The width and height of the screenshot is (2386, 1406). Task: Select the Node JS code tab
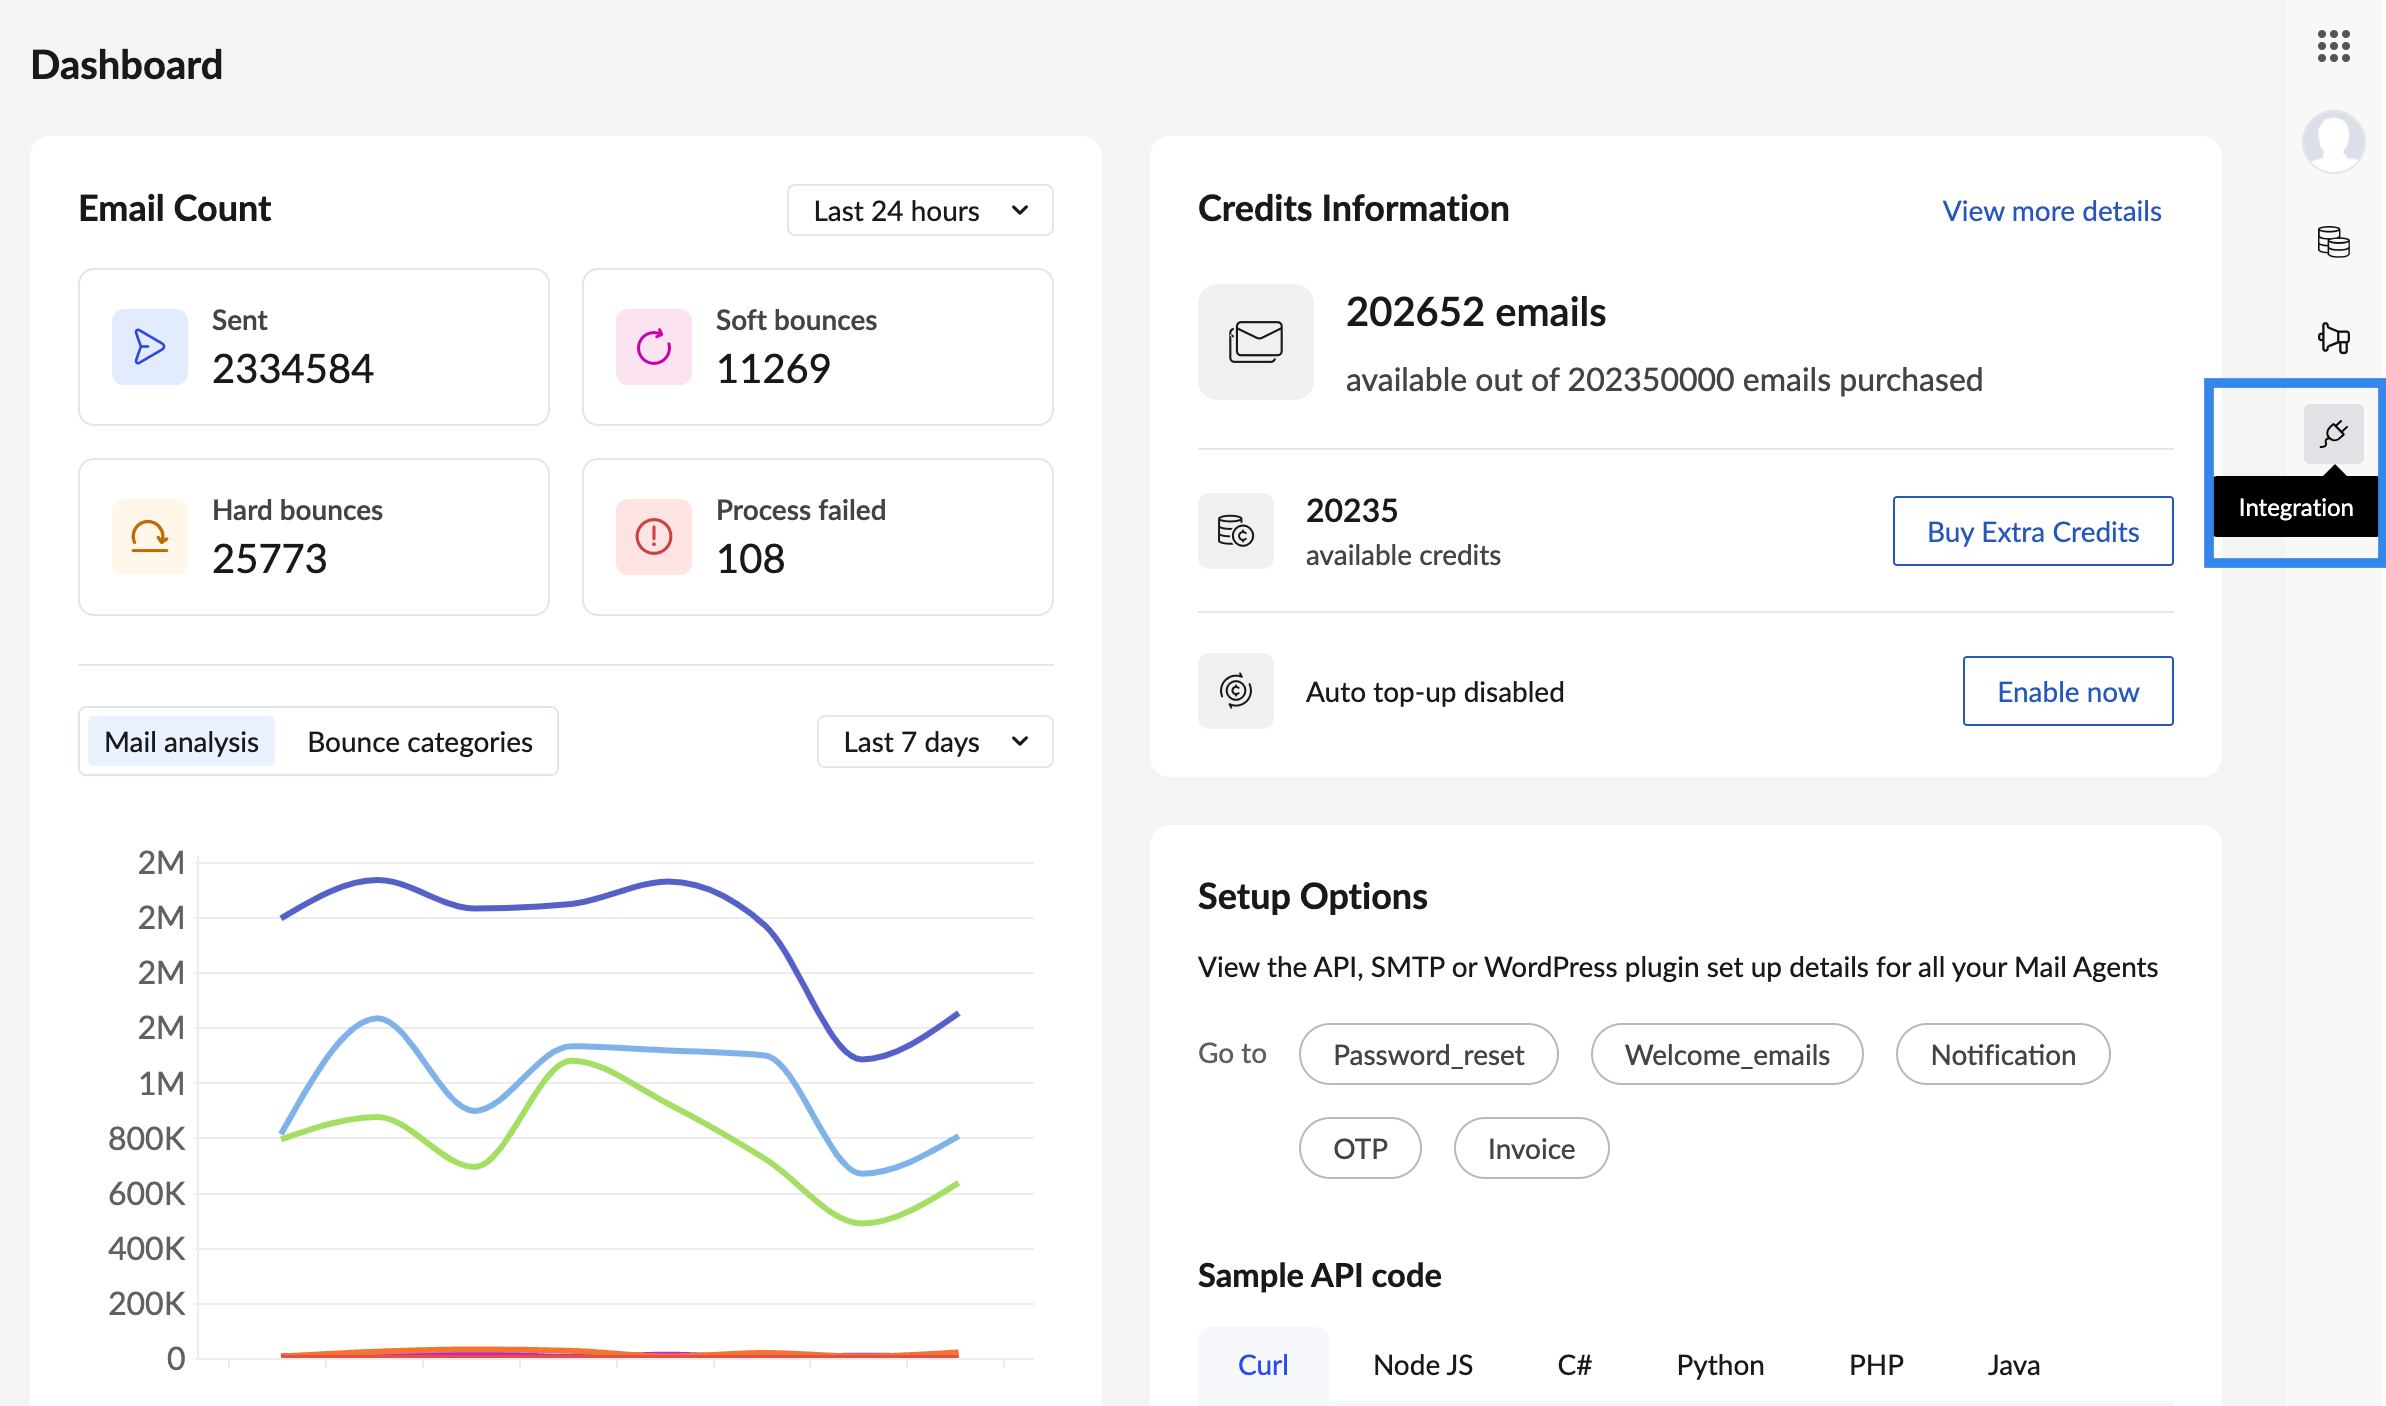pyautogui.click(x=1423, y=1365)
